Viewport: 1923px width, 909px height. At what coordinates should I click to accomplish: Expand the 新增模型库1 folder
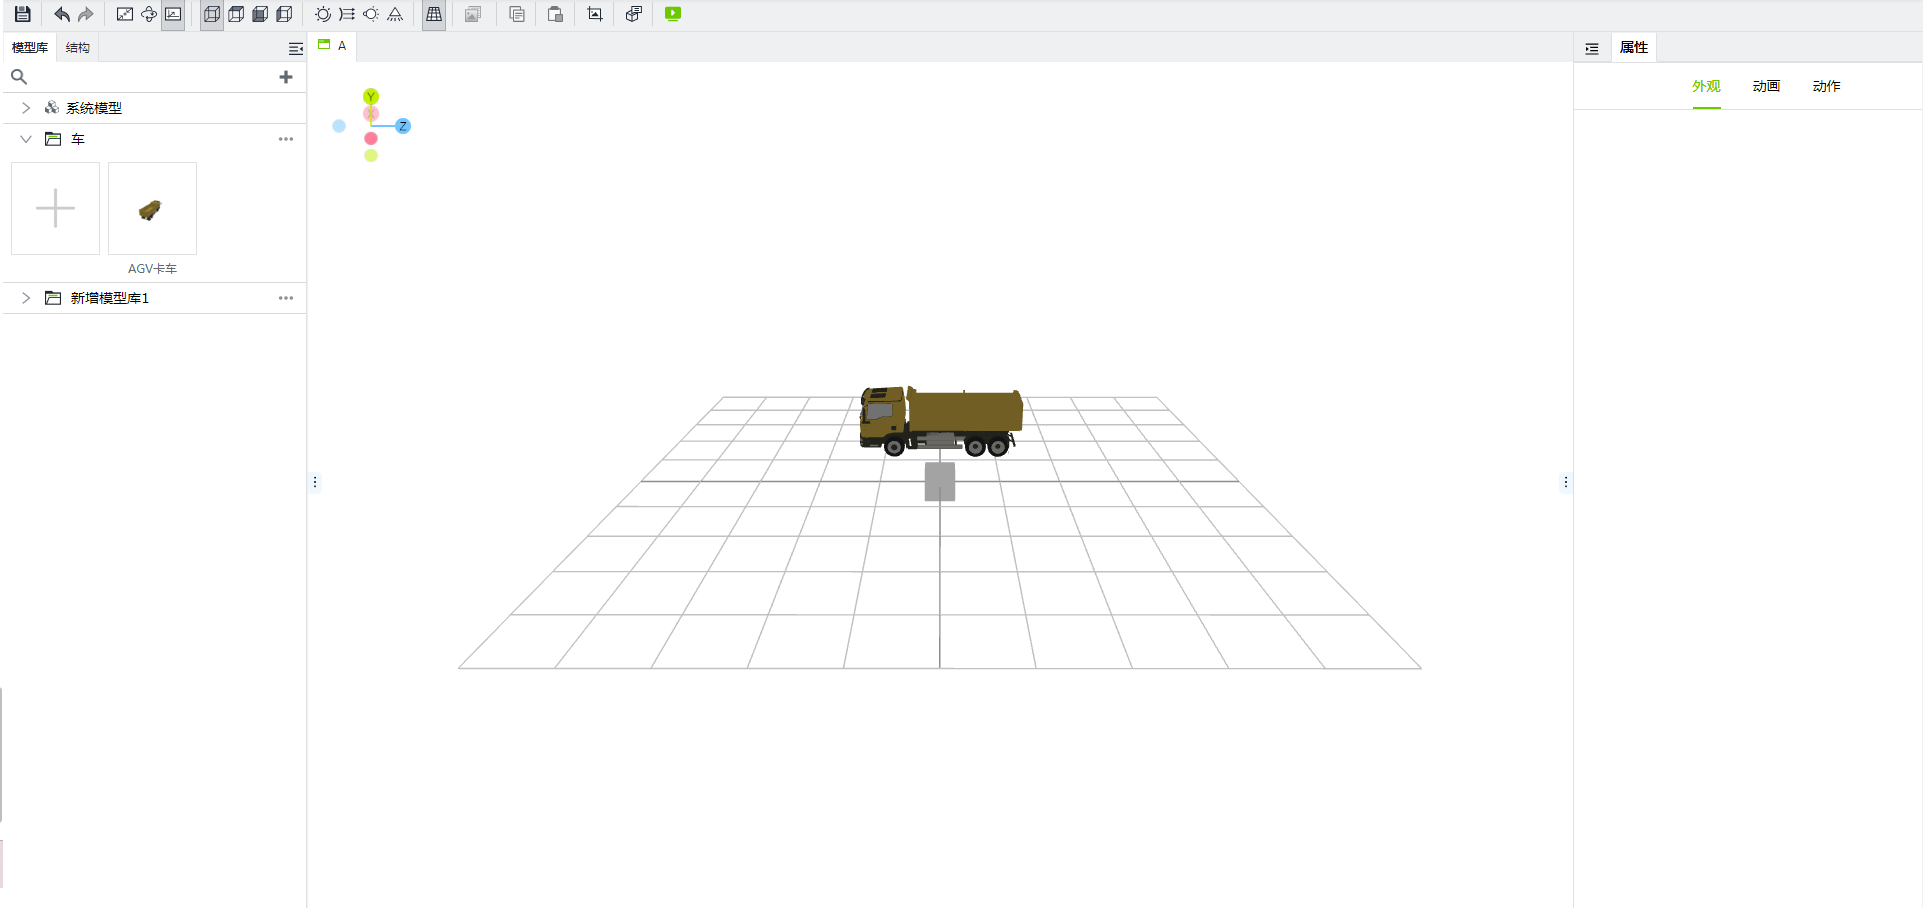26,298
